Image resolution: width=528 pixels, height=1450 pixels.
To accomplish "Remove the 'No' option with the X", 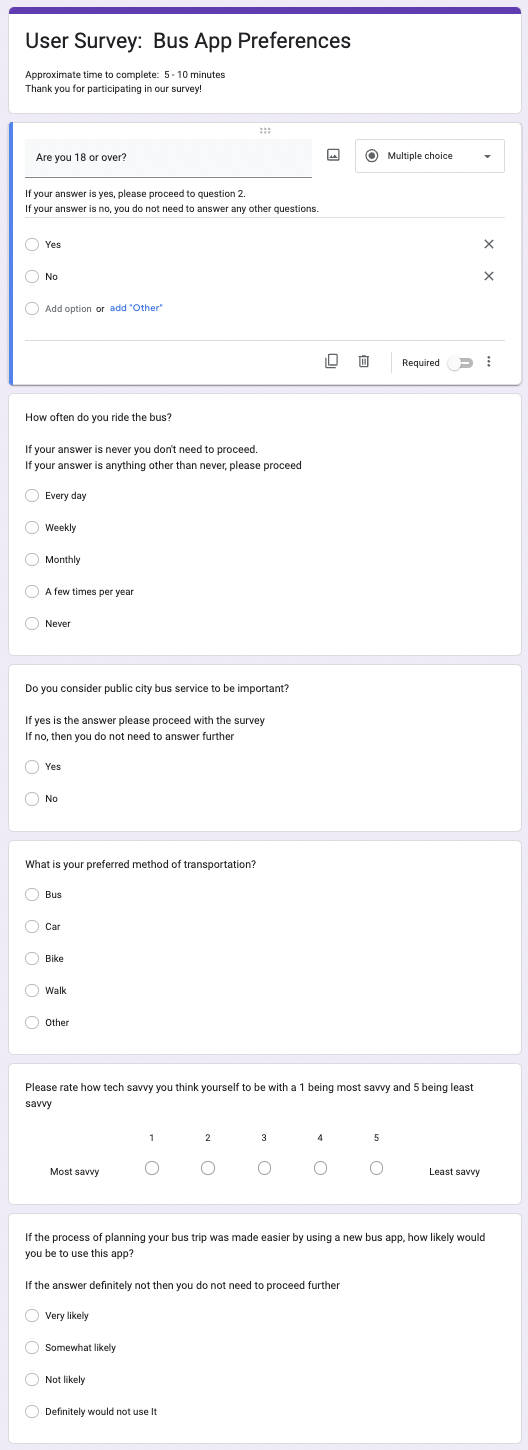I will click(x=489, y=276).
